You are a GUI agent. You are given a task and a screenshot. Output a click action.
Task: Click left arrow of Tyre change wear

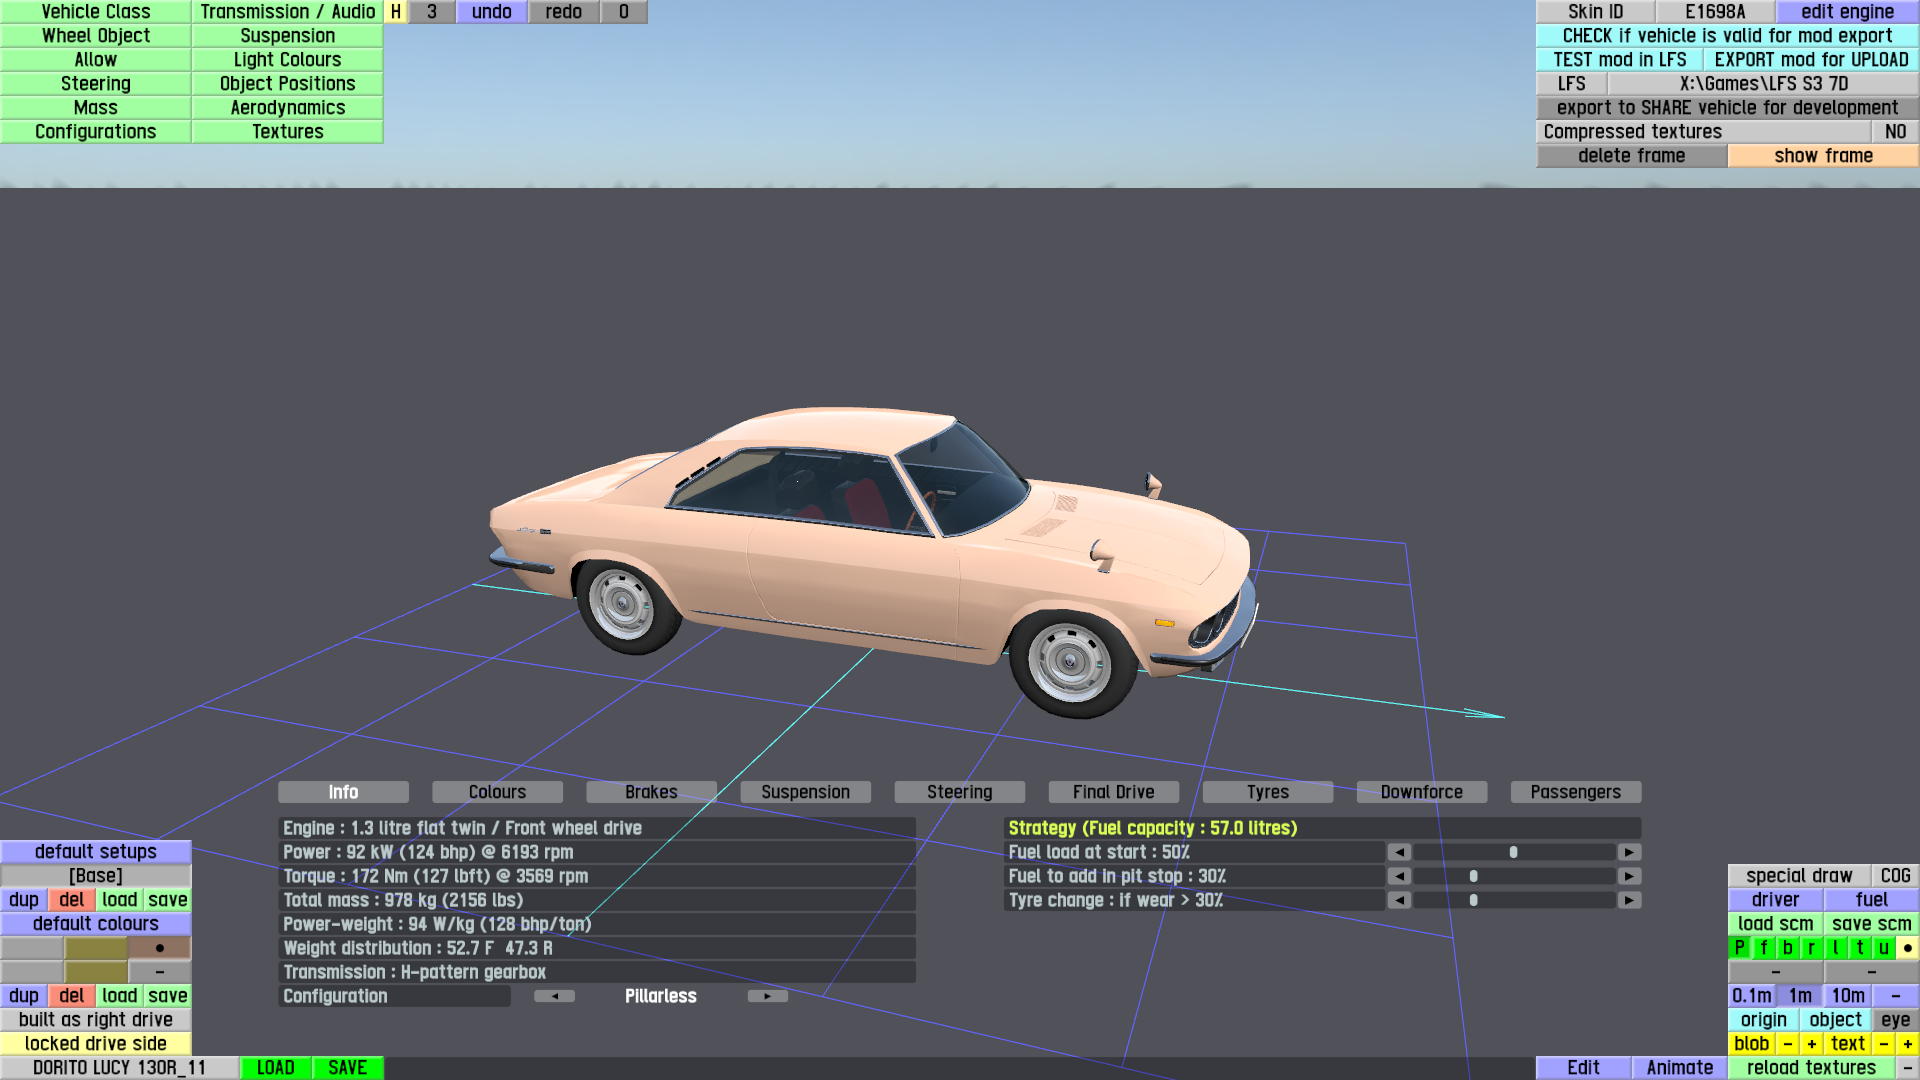pos(1399,900)
